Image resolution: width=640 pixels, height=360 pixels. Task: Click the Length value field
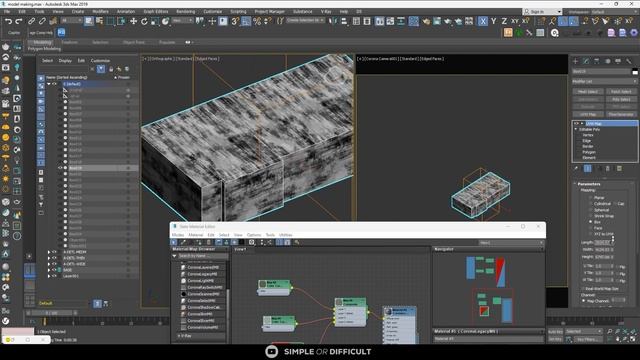[x=602, y=242]
